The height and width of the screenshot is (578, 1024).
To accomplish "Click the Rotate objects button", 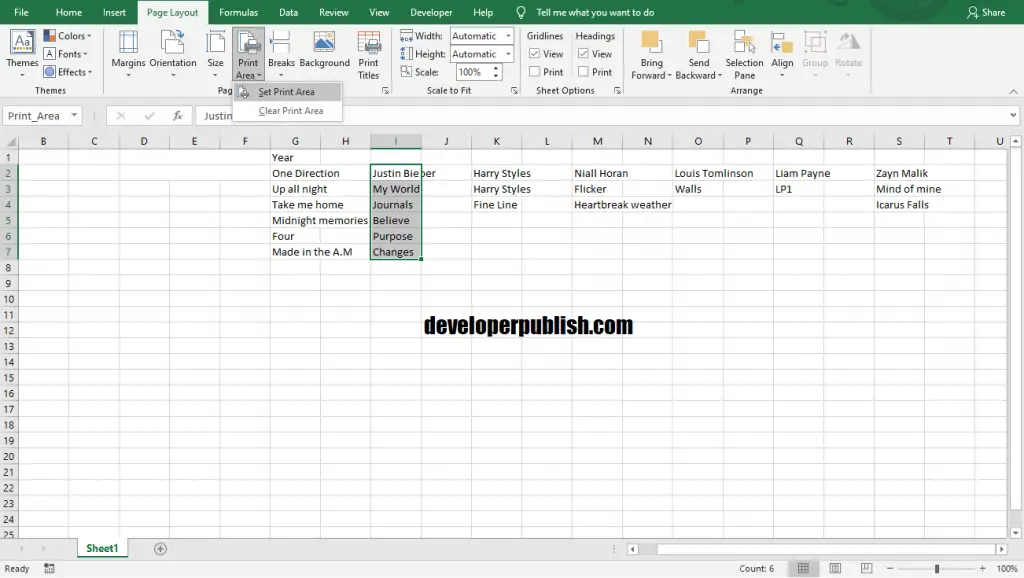I will (848, 54).
